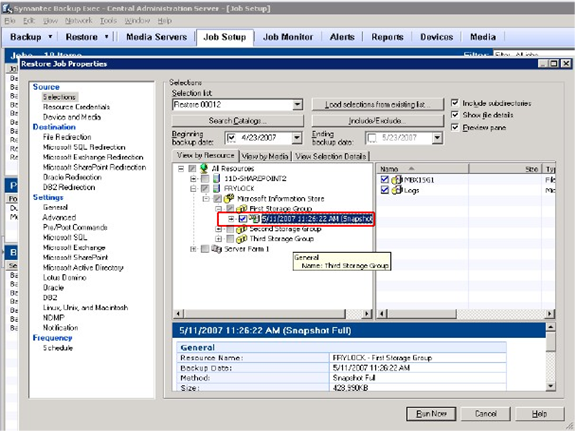The image size is (577, 433).
Task: Click the Cancel button
Action: tap(486, 414)
